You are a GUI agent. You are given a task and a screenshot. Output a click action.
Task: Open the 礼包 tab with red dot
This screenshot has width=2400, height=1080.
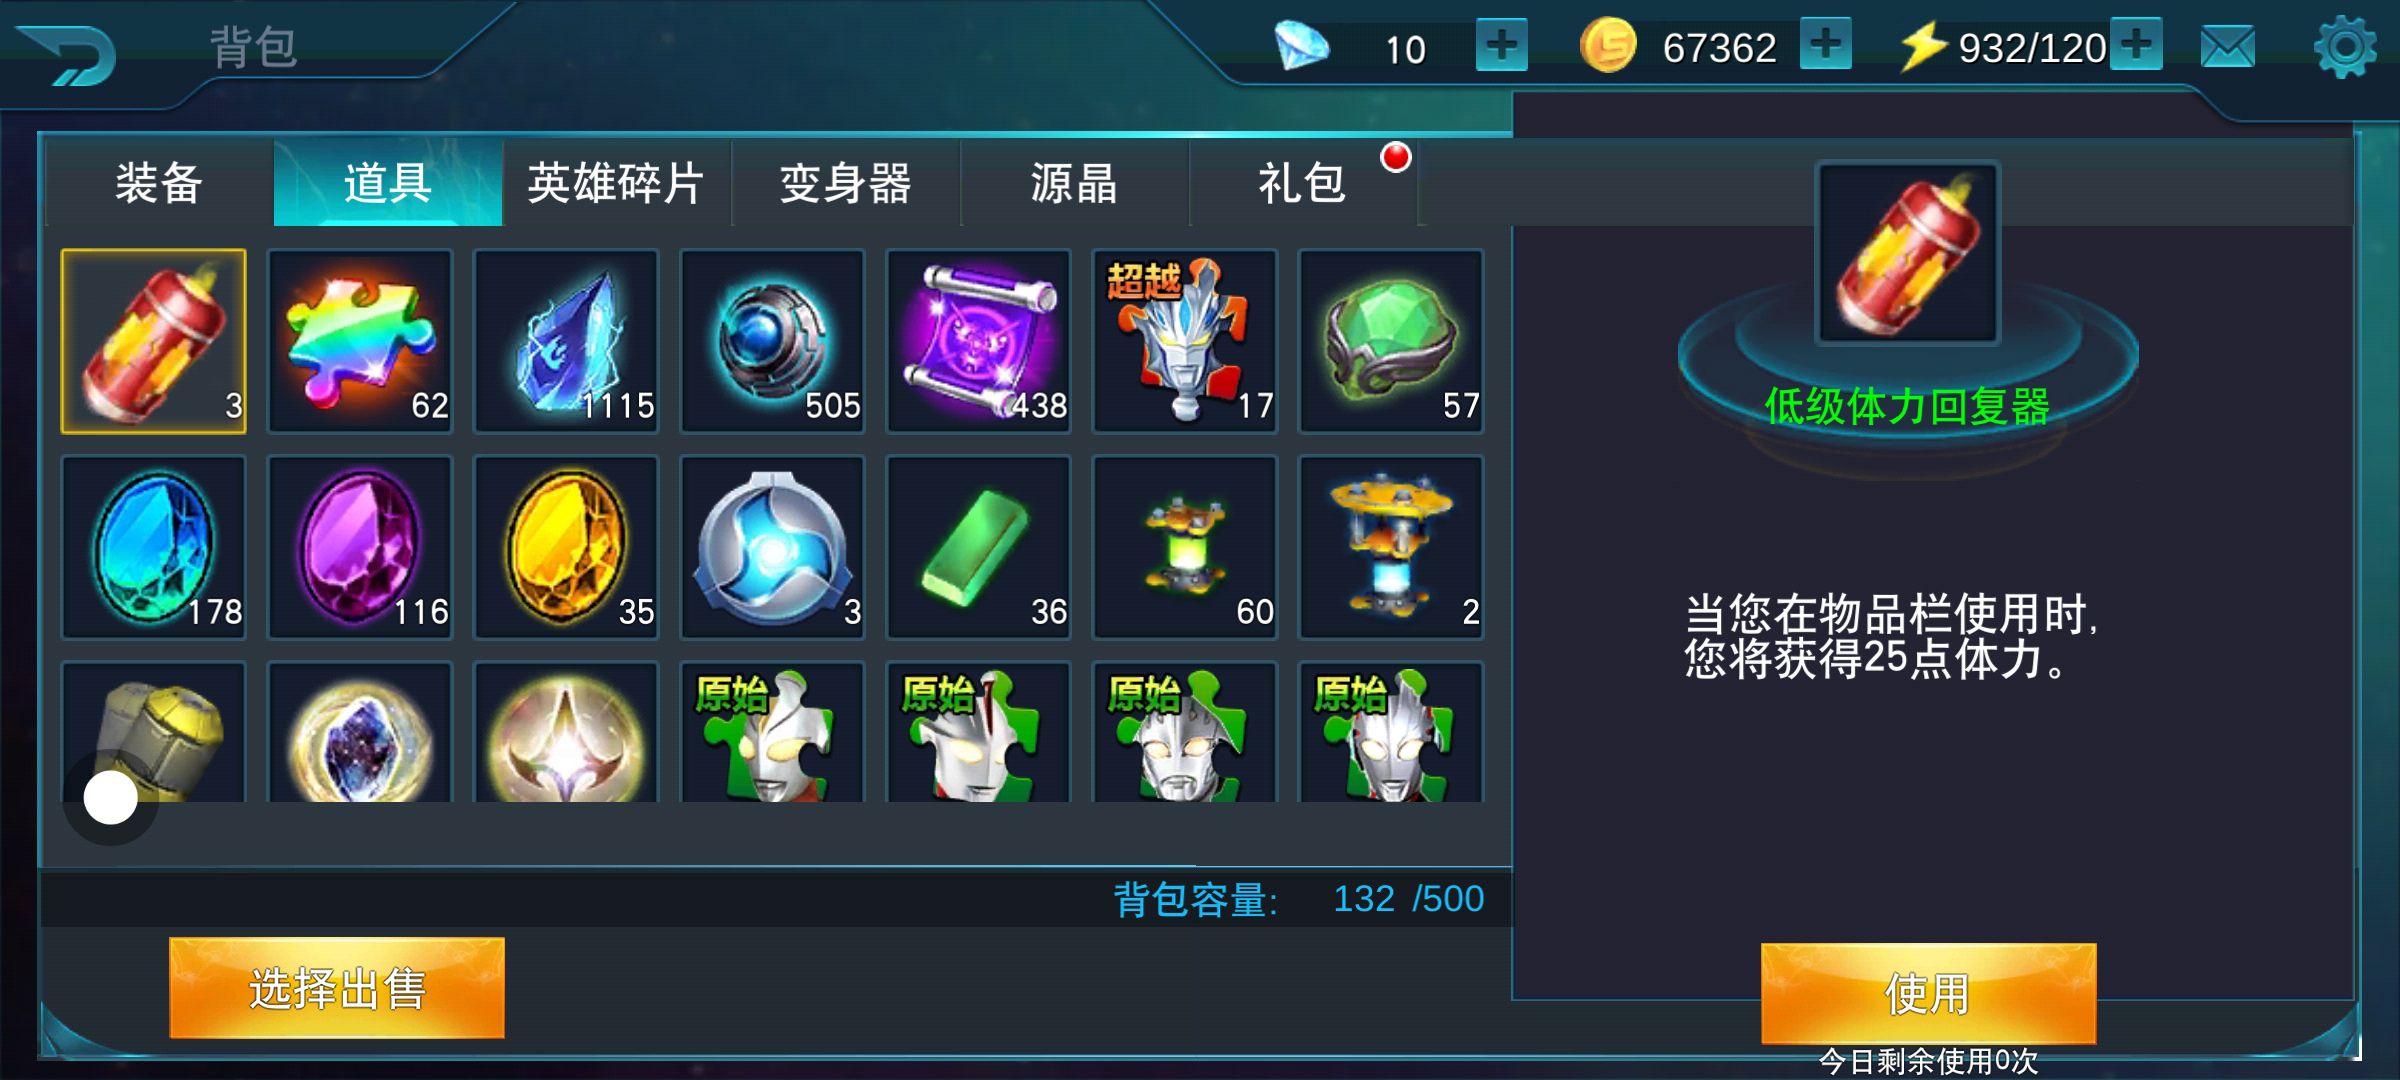click(x=1303, y=183)
